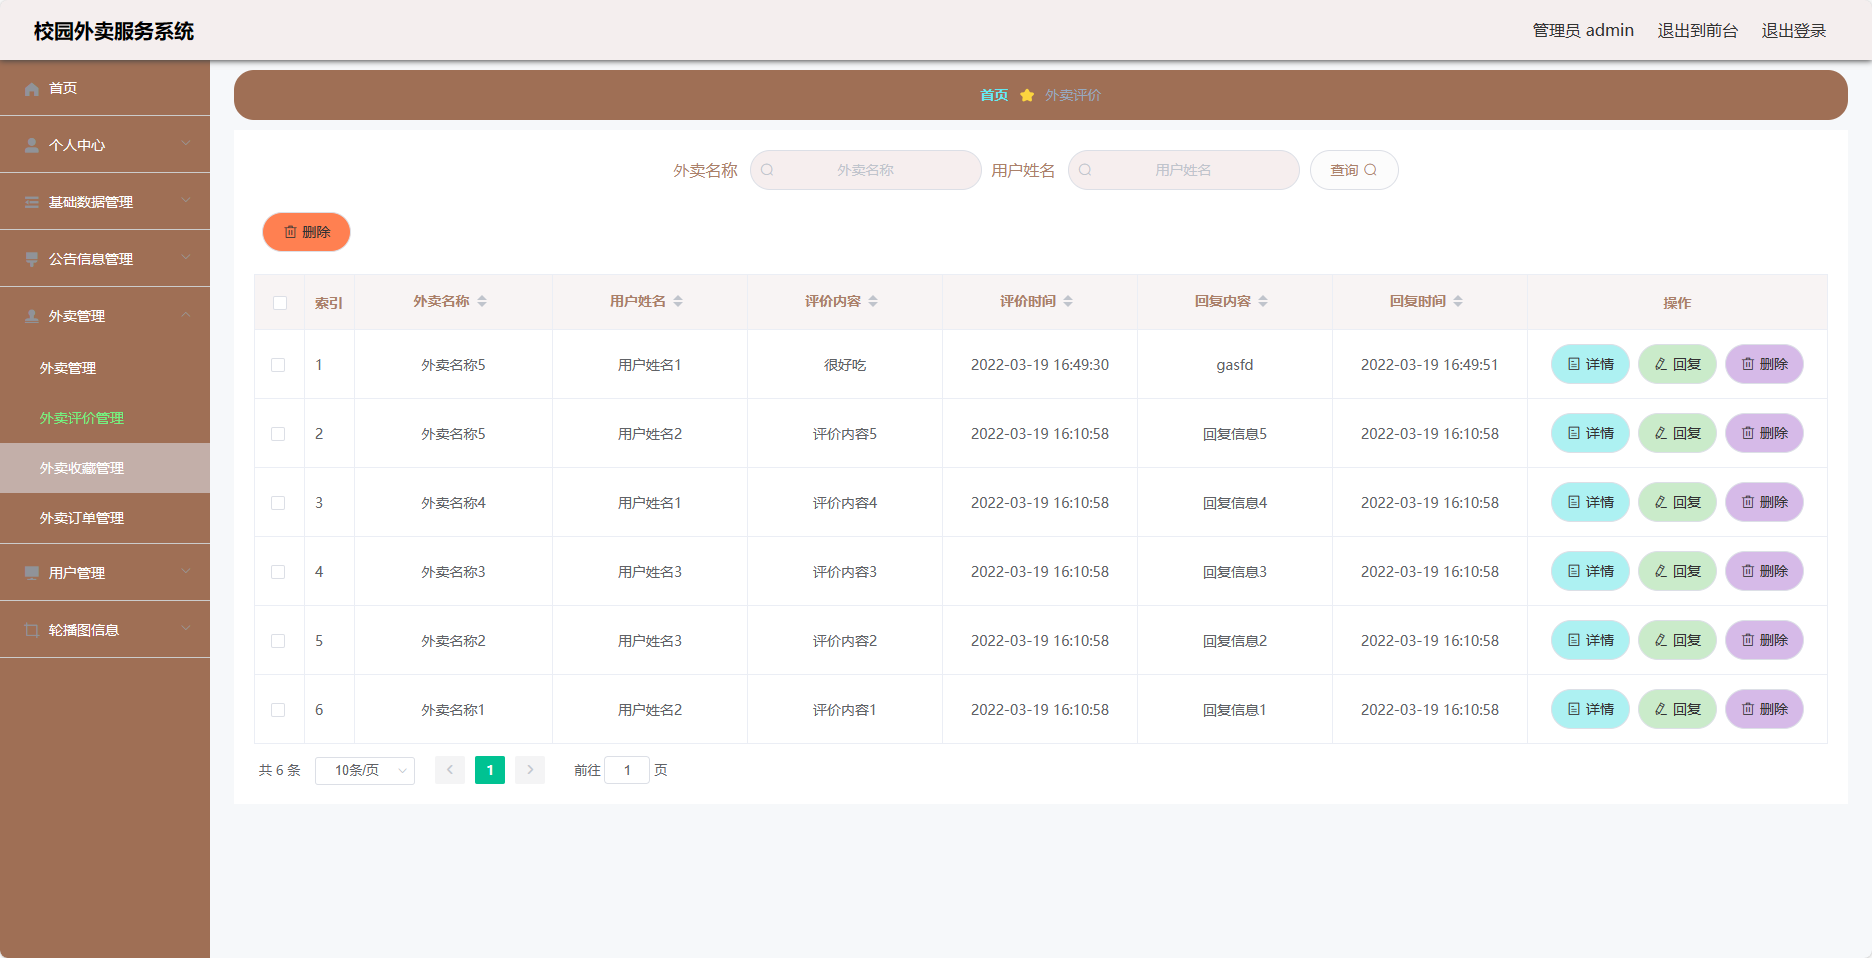Expand 轮播图信息 menu chevron

pos(186,629)
